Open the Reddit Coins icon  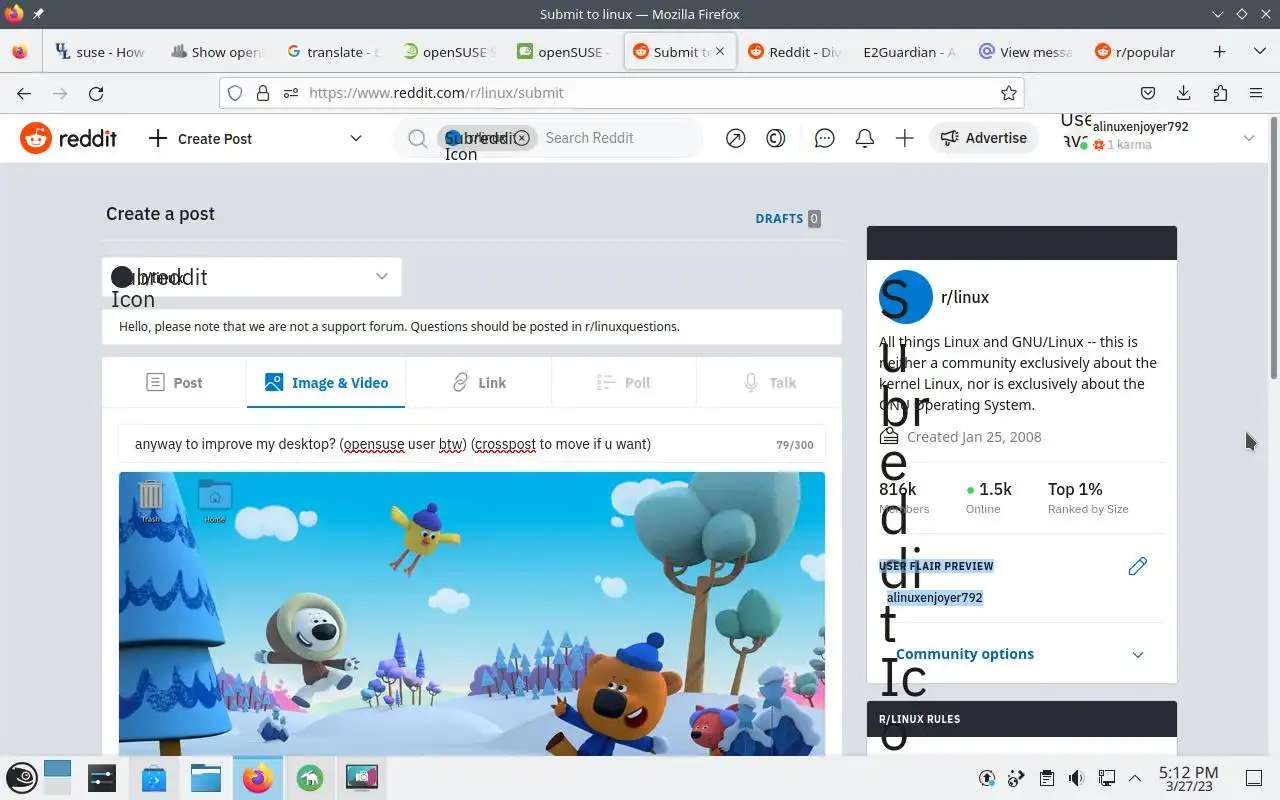[776, 139]
